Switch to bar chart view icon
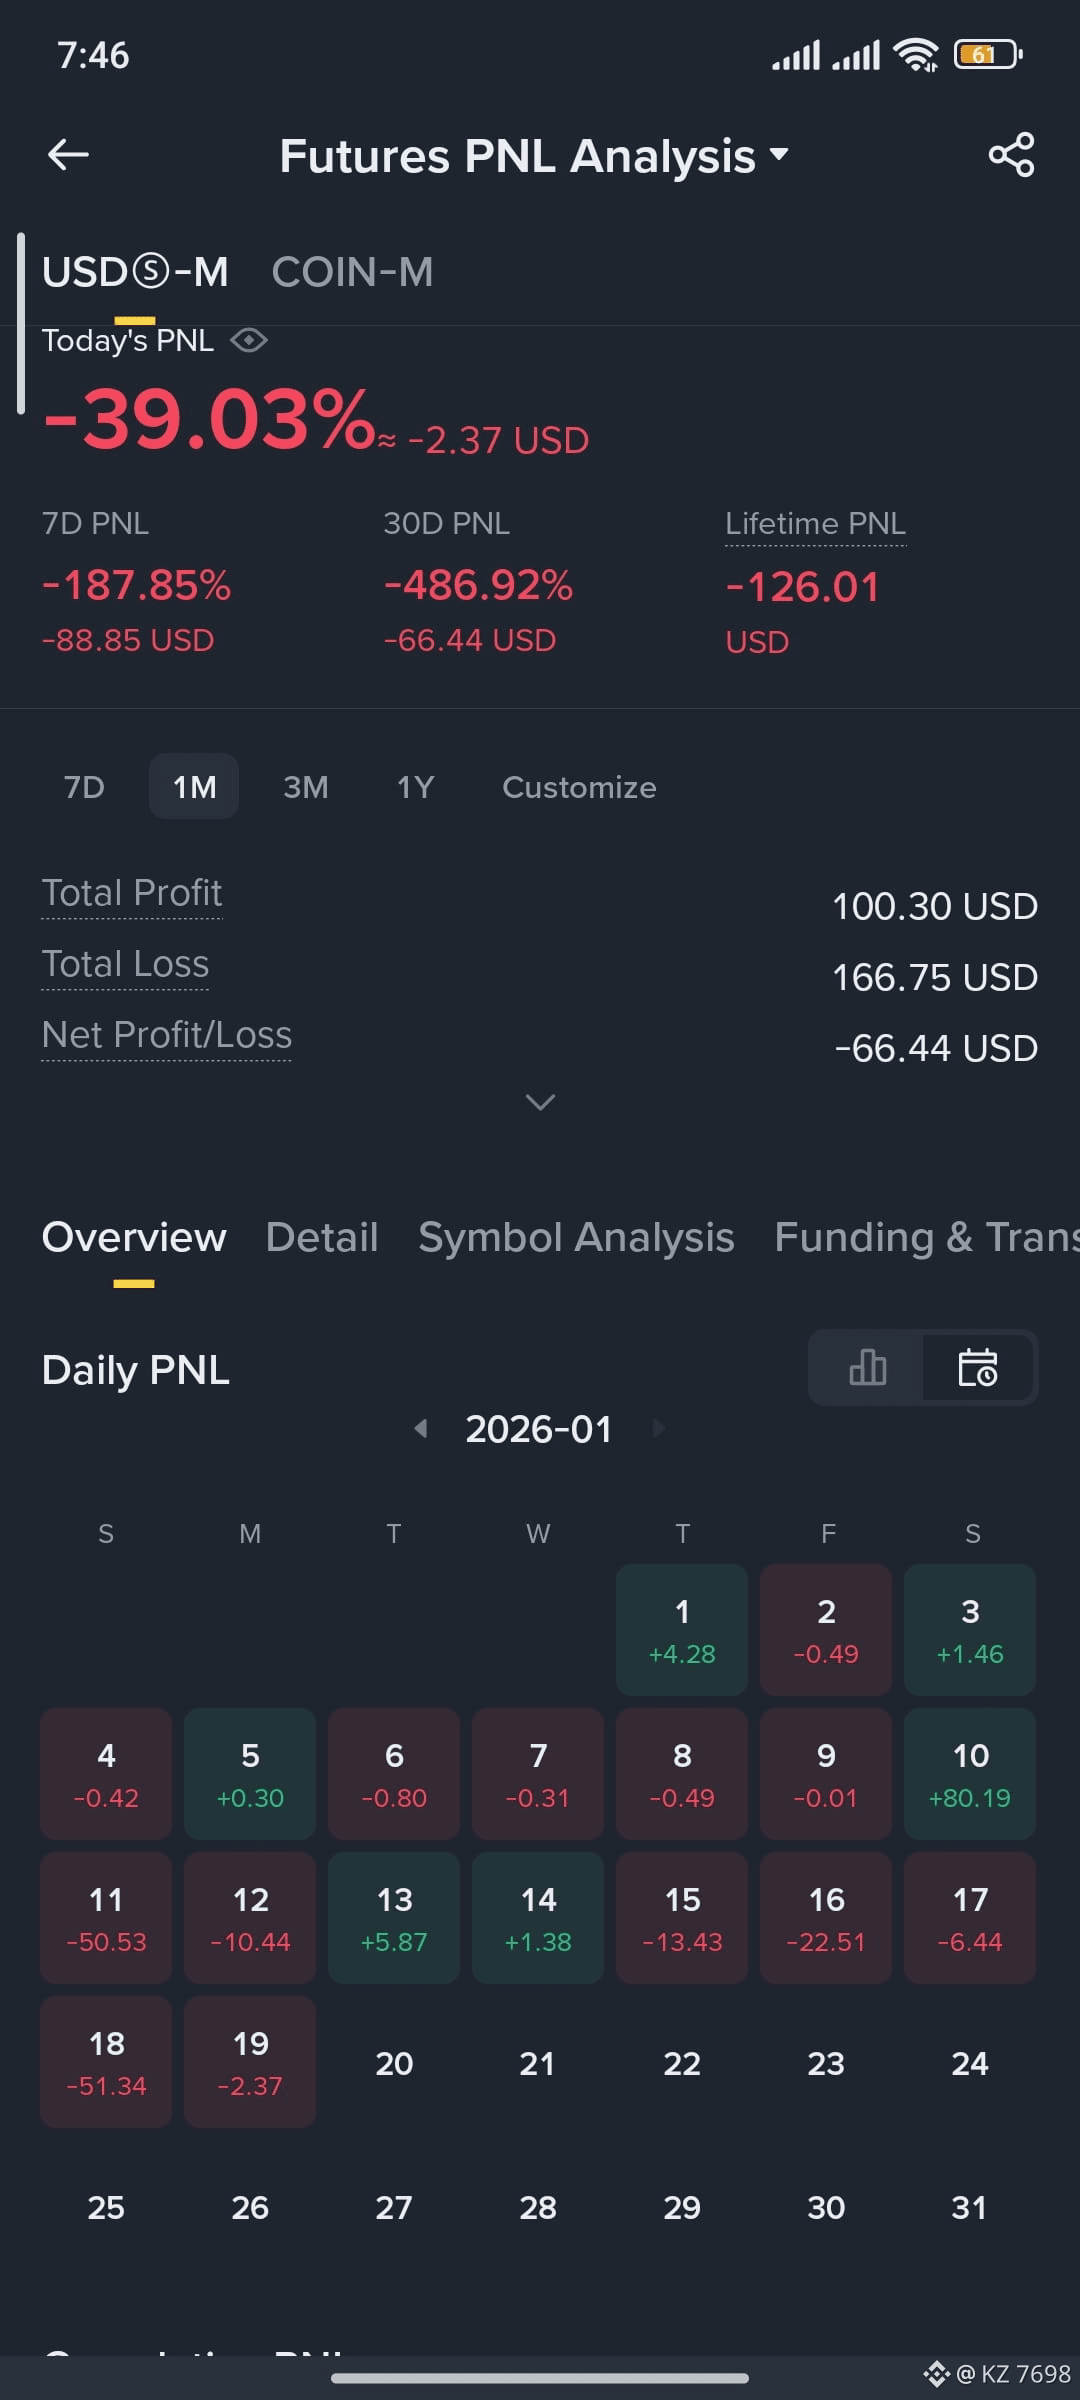 [x=867, y=1367]
